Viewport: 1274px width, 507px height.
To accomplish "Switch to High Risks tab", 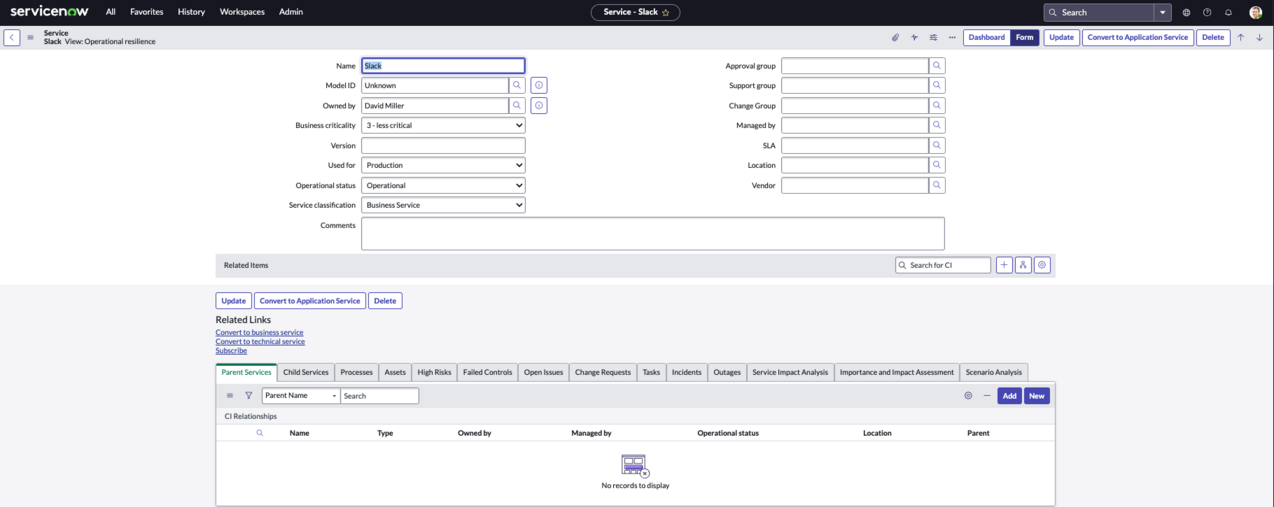I will 434,372.
